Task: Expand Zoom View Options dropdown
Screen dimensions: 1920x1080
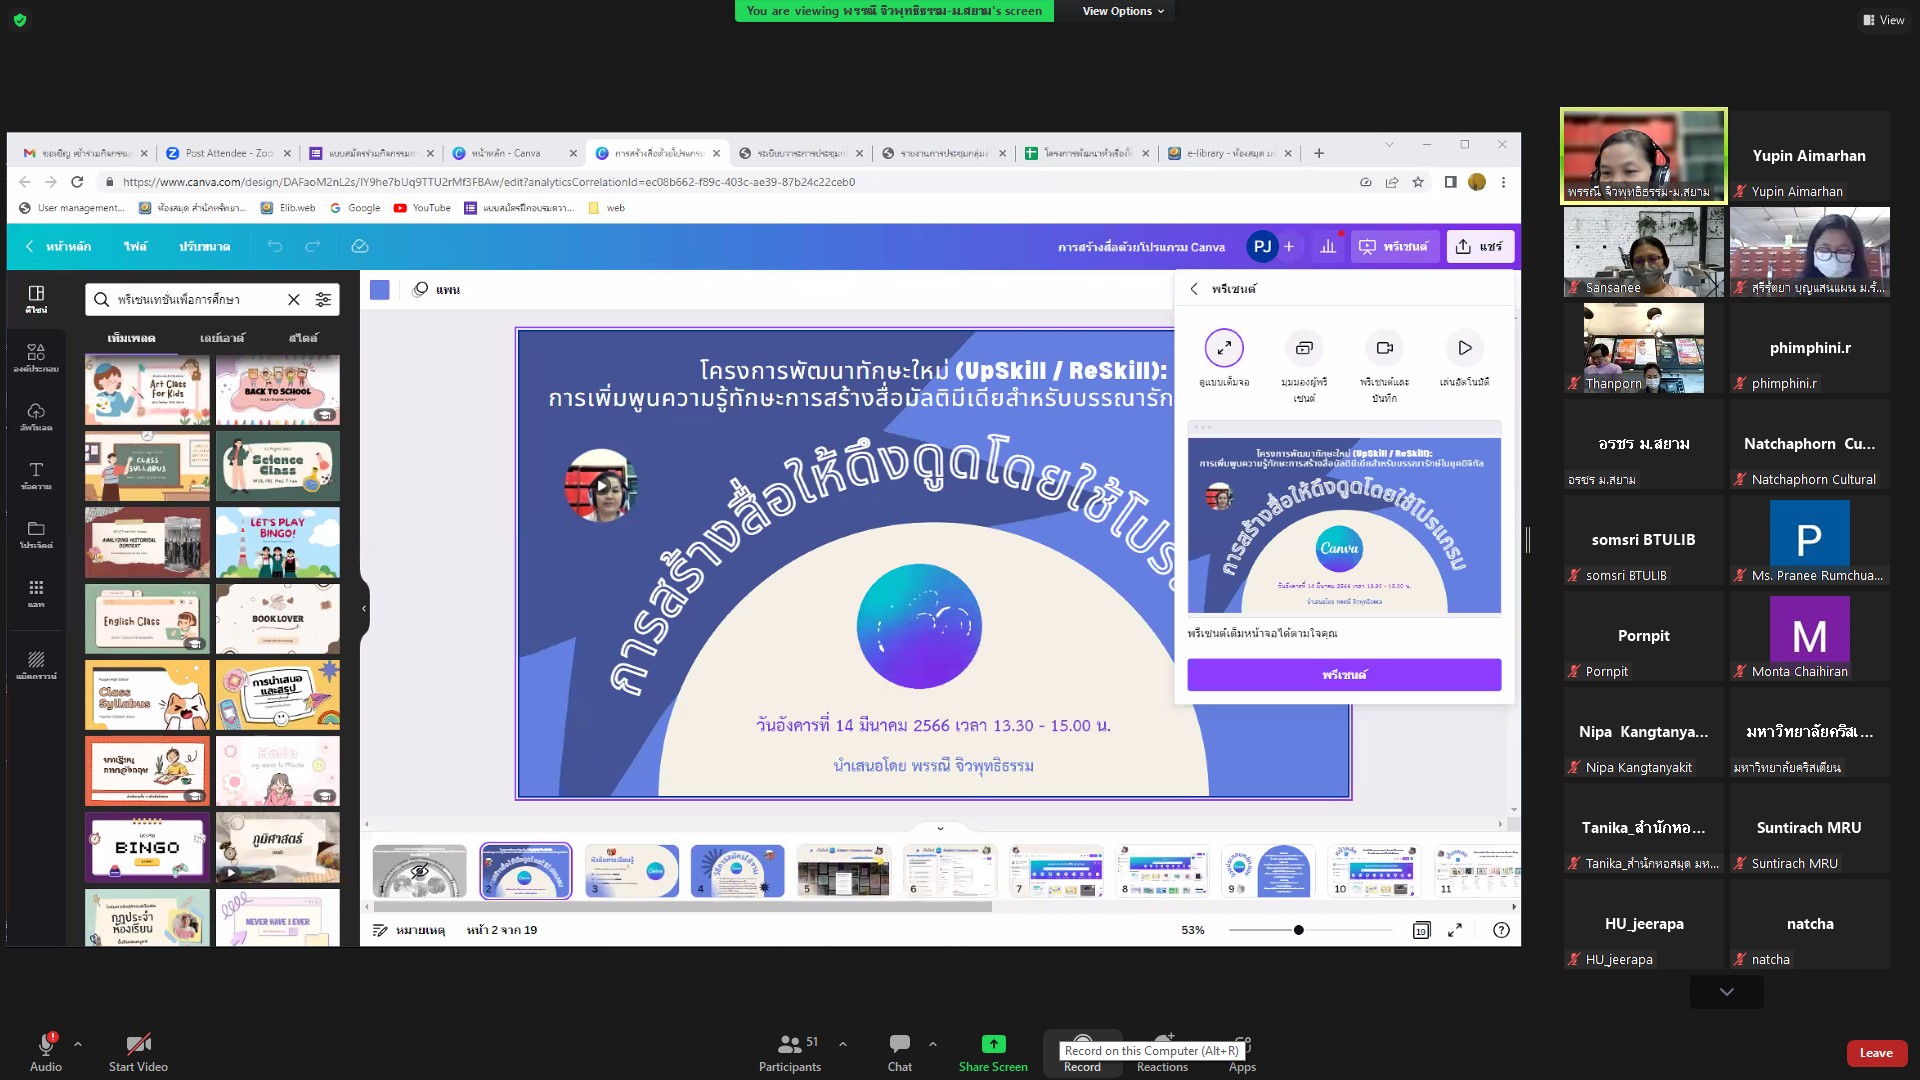Action: coord(1123,11)
